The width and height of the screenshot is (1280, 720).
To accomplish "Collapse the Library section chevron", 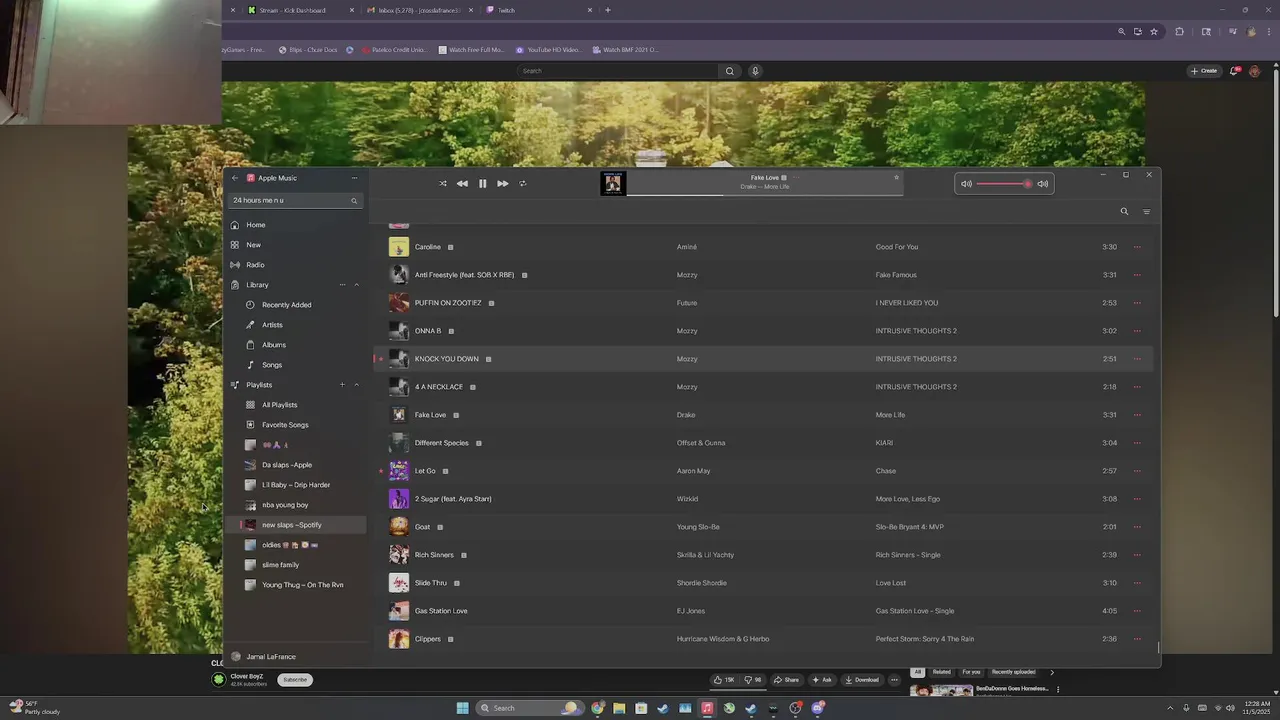I will tap(356, 285).
